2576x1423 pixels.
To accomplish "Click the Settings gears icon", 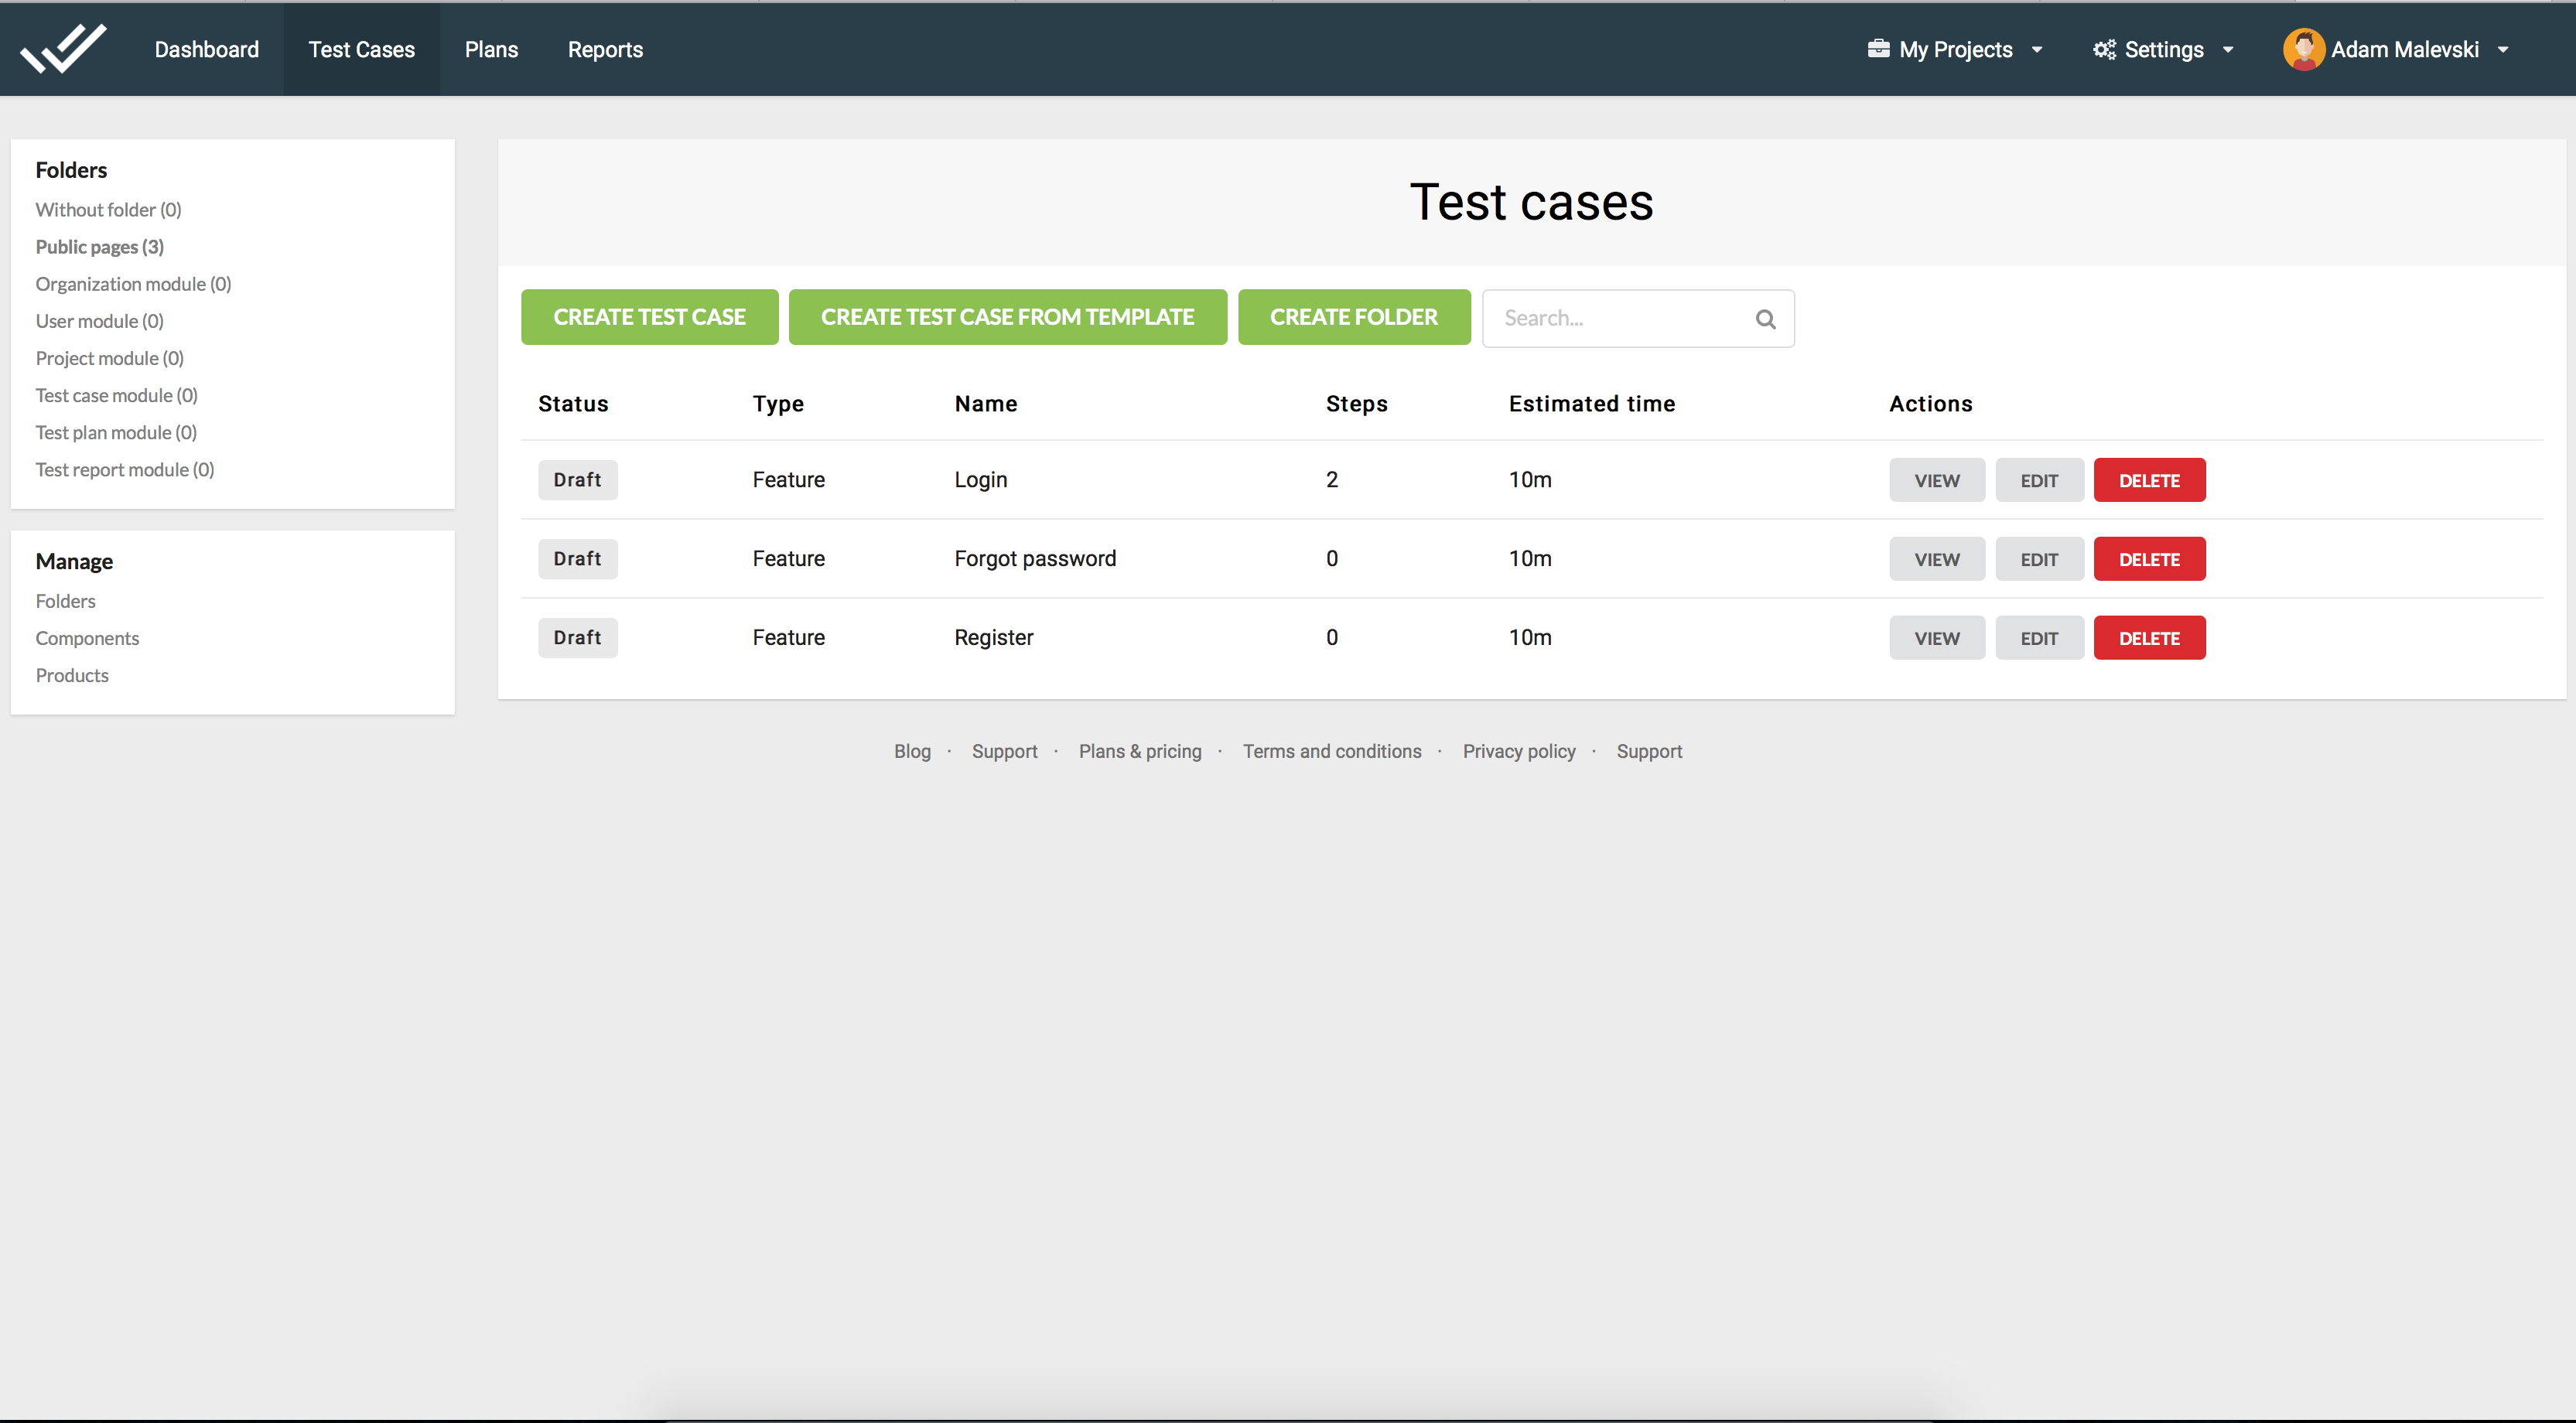I will (2104, 49).
